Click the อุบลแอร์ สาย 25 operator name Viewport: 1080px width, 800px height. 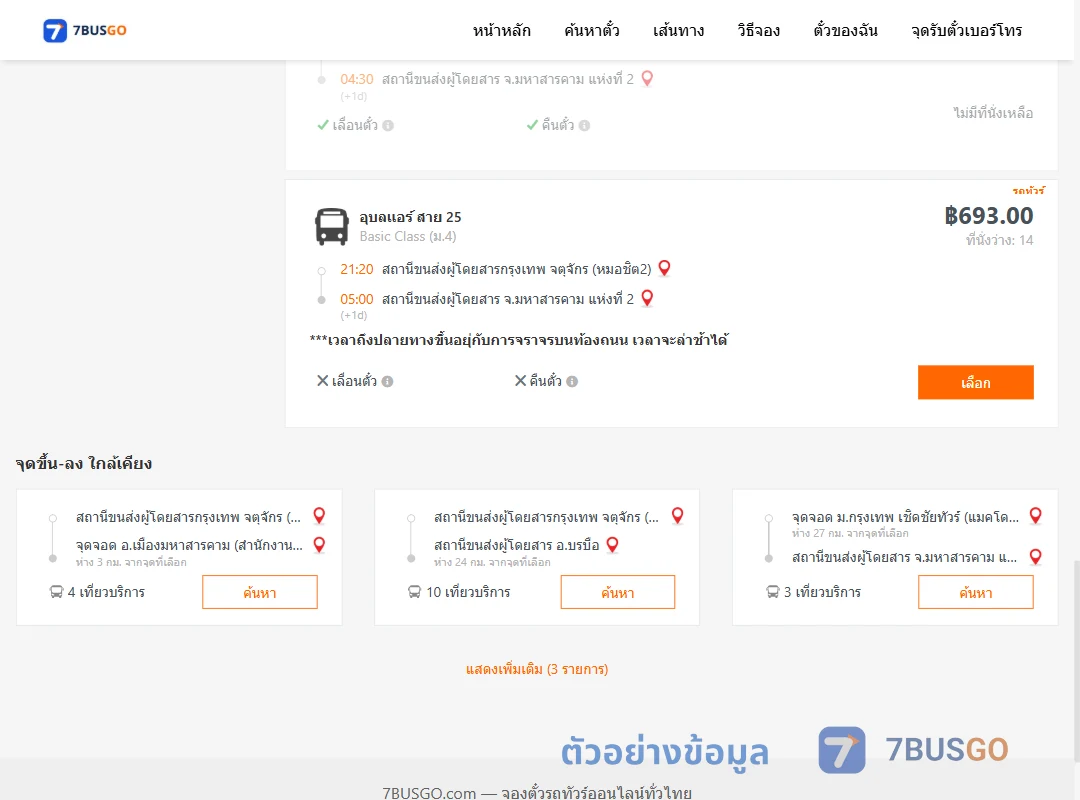click(x=411, y=217)
